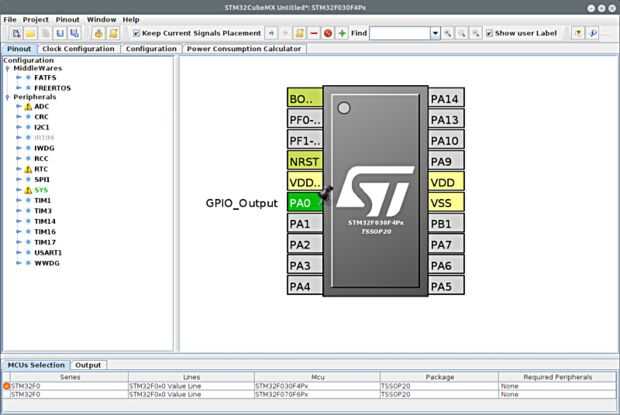Click the PB1 pin on the chip

pyautogui.click(x=446, y=224)
